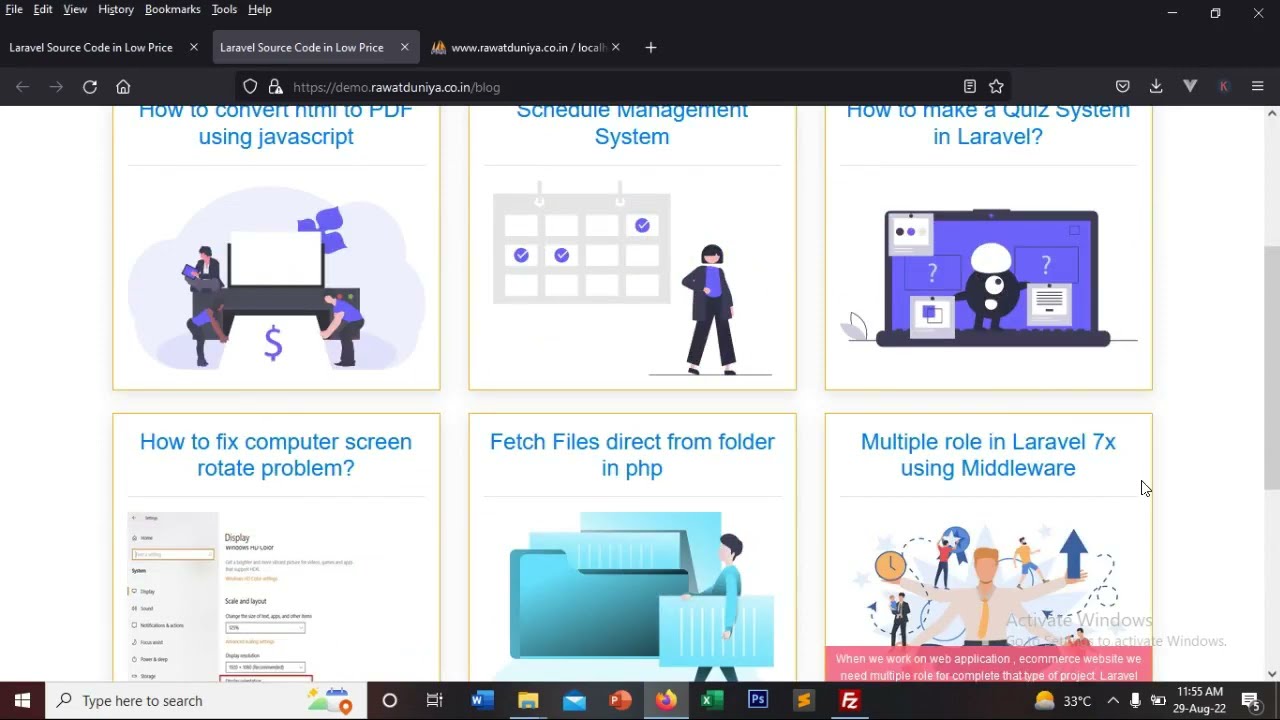Open How to fix computer screen rotate post
This screenshot has height=720, width=1280.
coord(276,455)
